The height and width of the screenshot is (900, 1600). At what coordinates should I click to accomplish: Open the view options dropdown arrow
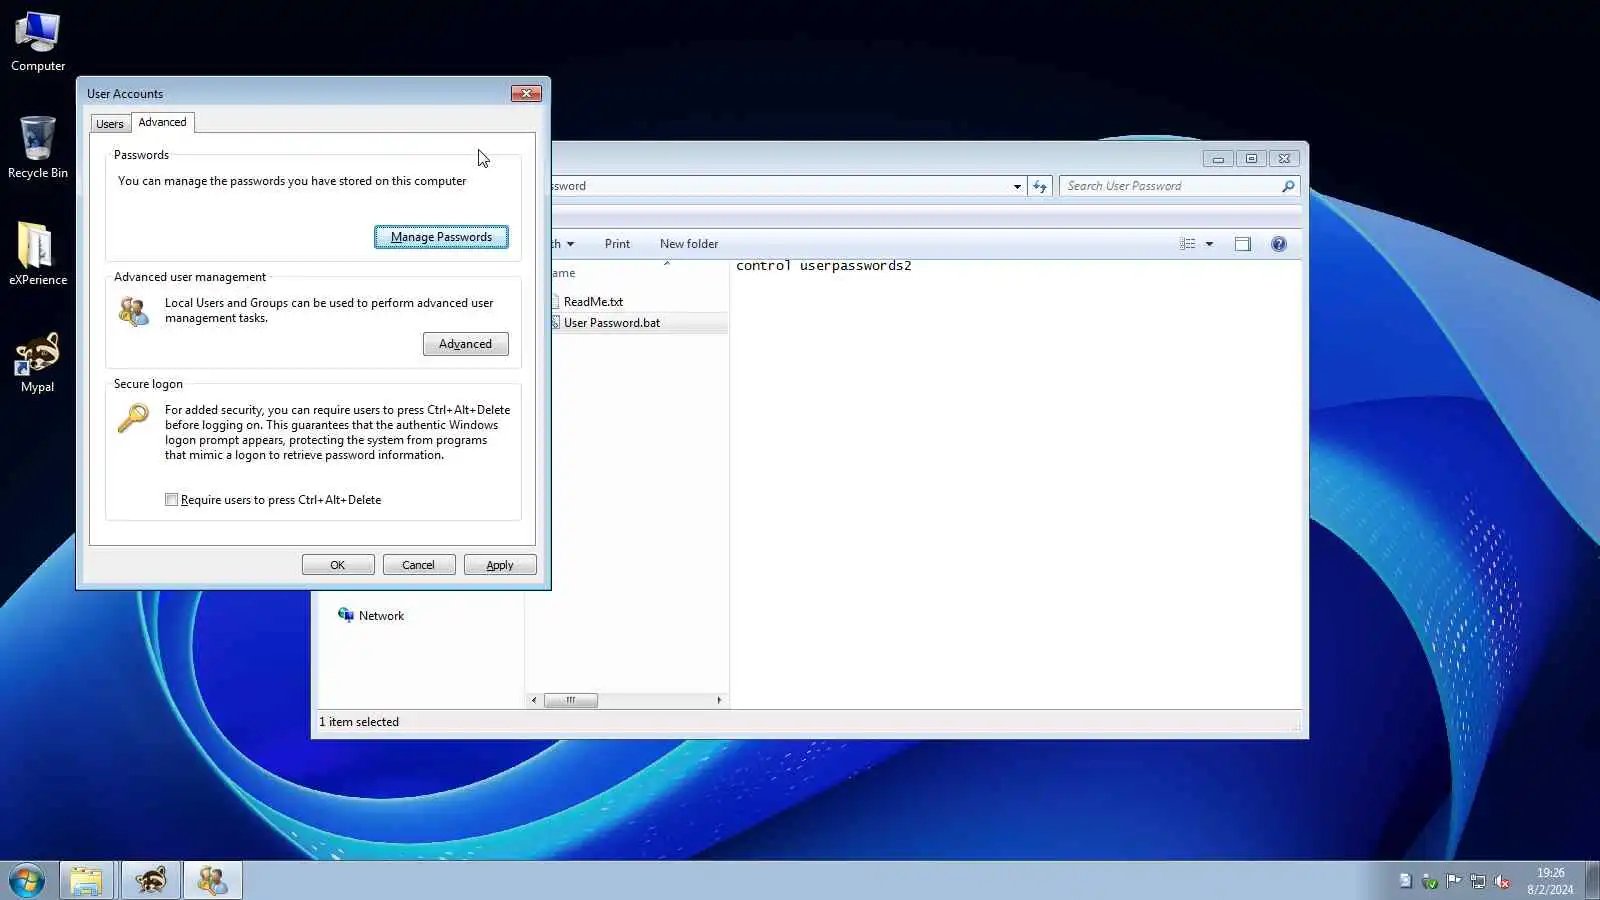click(1209, 244)
